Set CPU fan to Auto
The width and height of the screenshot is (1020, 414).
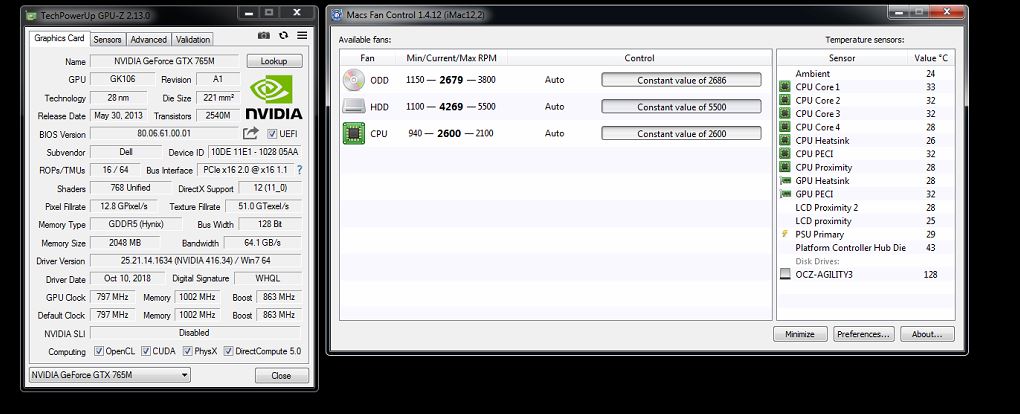tap(554, 133)
